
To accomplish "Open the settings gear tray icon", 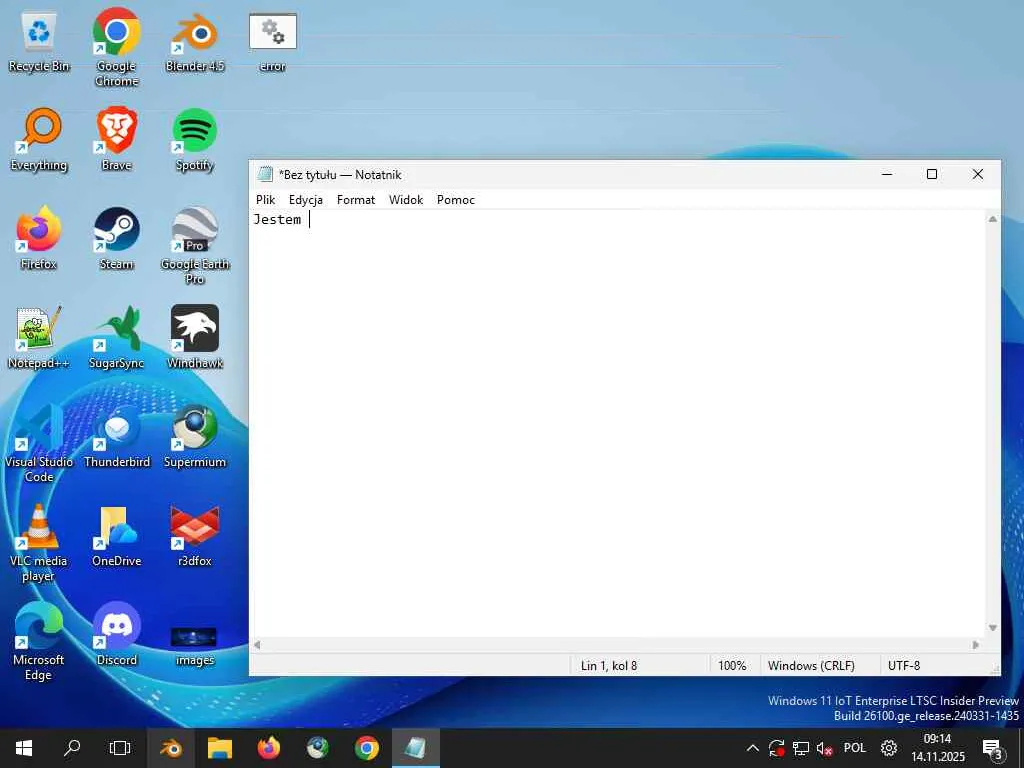I will click(x=889, y=748).
